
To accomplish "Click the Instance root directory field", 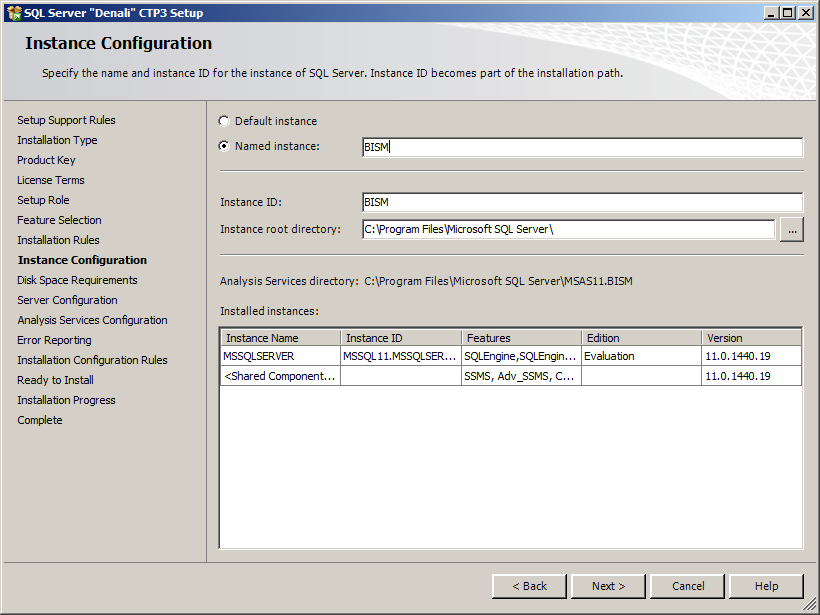I will point(568,229).
